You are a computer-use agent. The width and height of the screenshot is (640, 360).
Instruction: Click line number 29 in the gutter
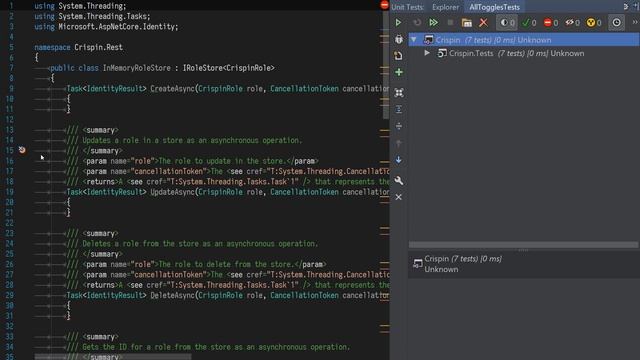pos(9,295)
